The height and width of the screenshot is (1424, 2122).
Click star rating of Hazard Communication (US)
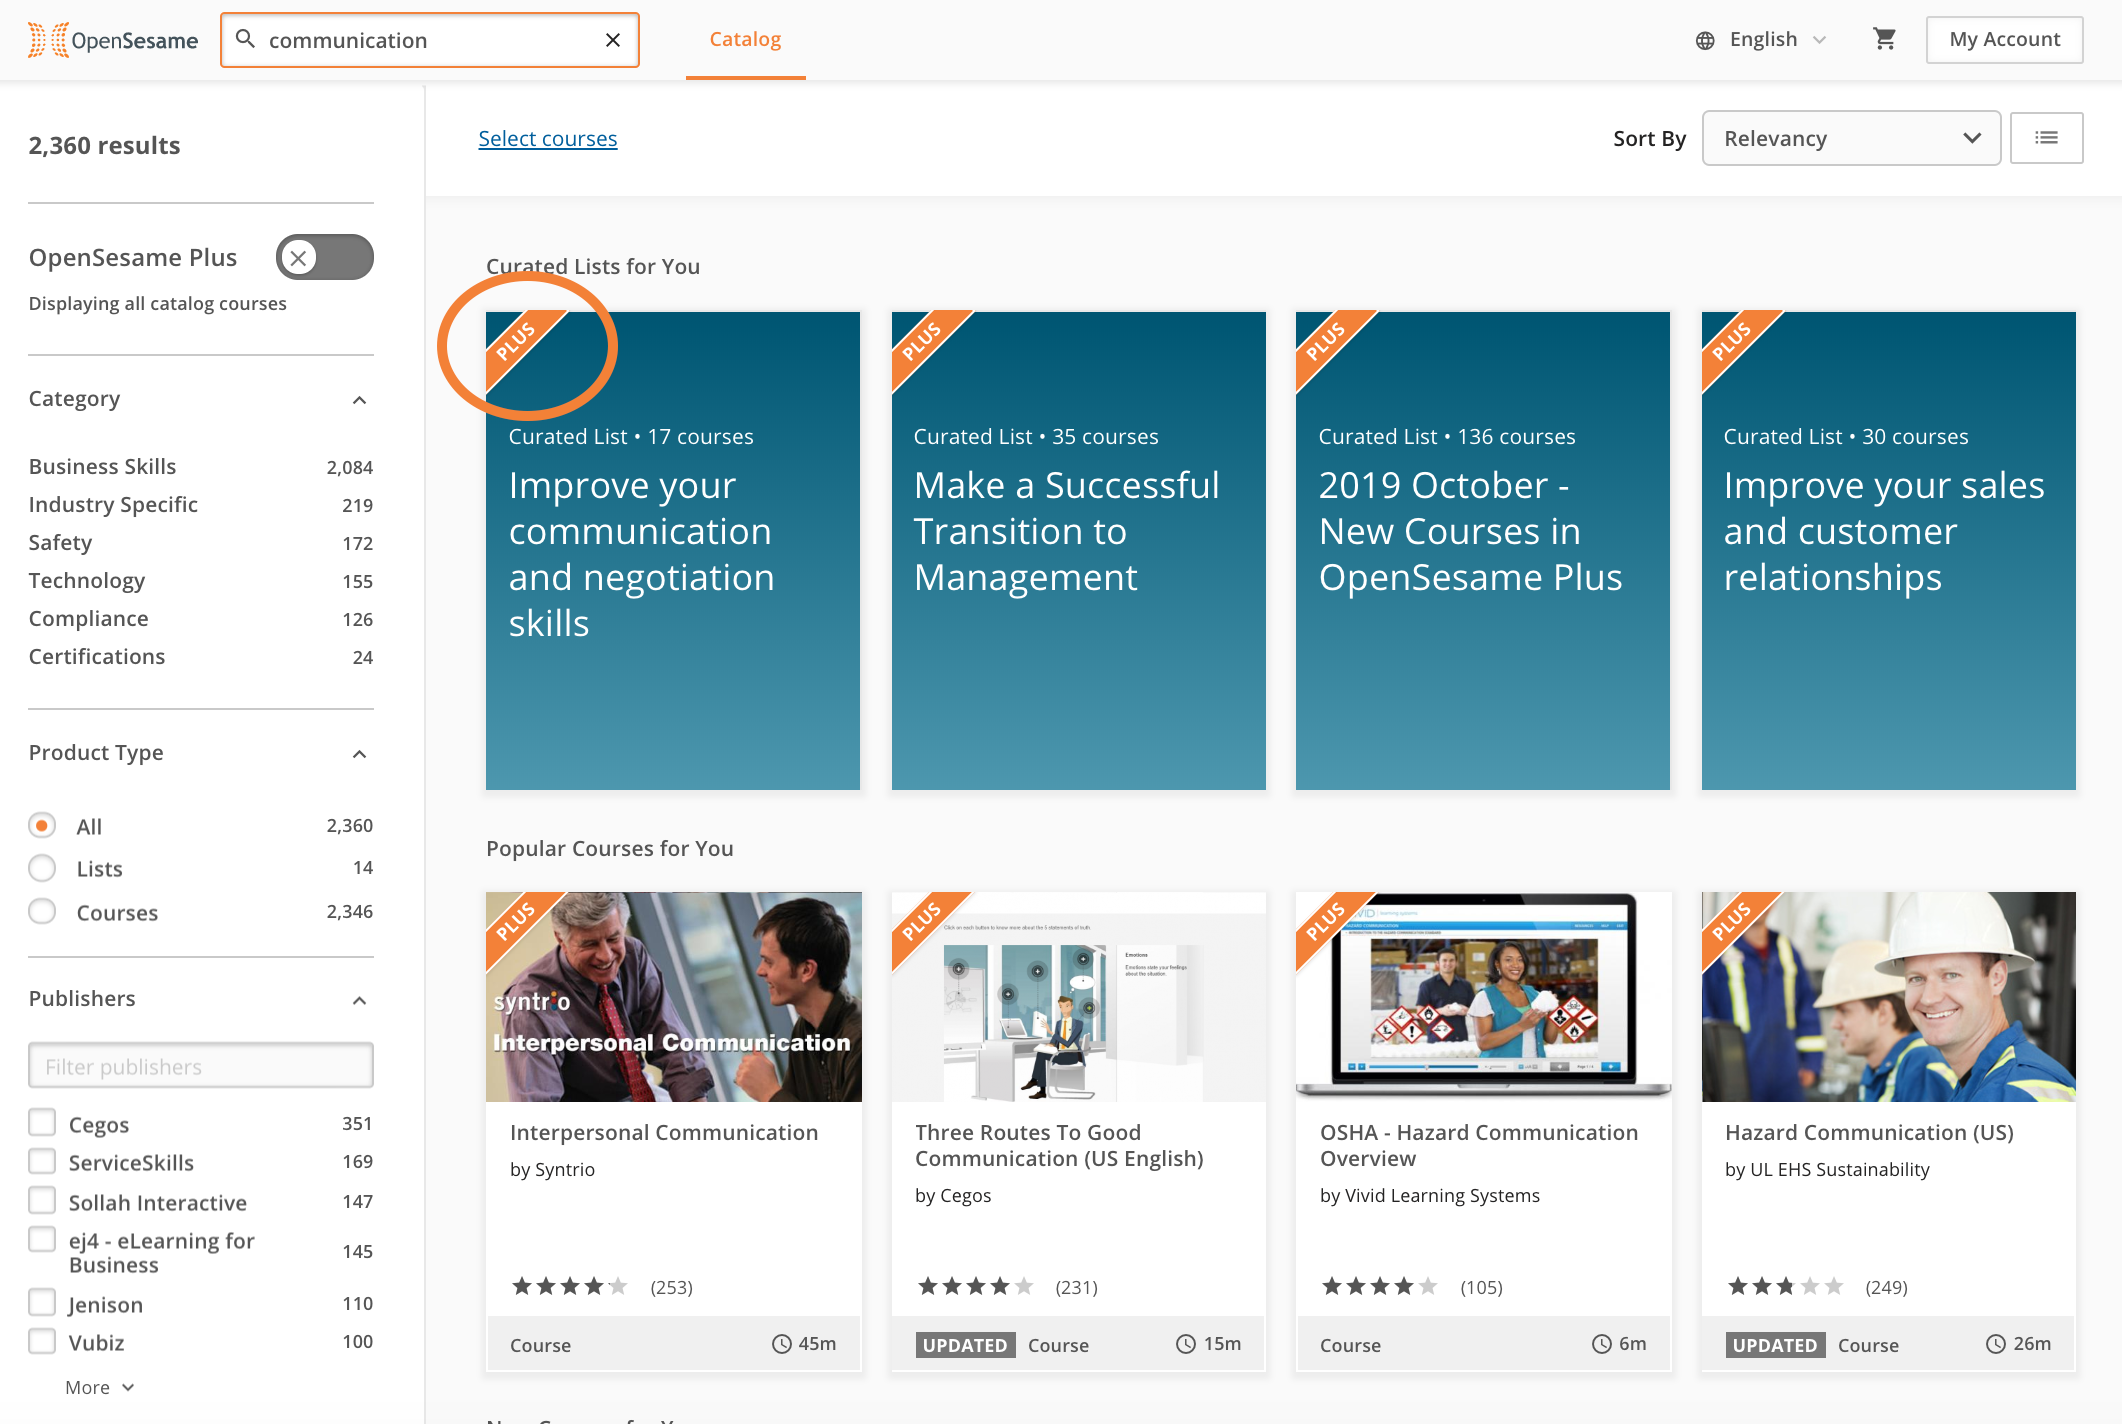[1785, 1286]
